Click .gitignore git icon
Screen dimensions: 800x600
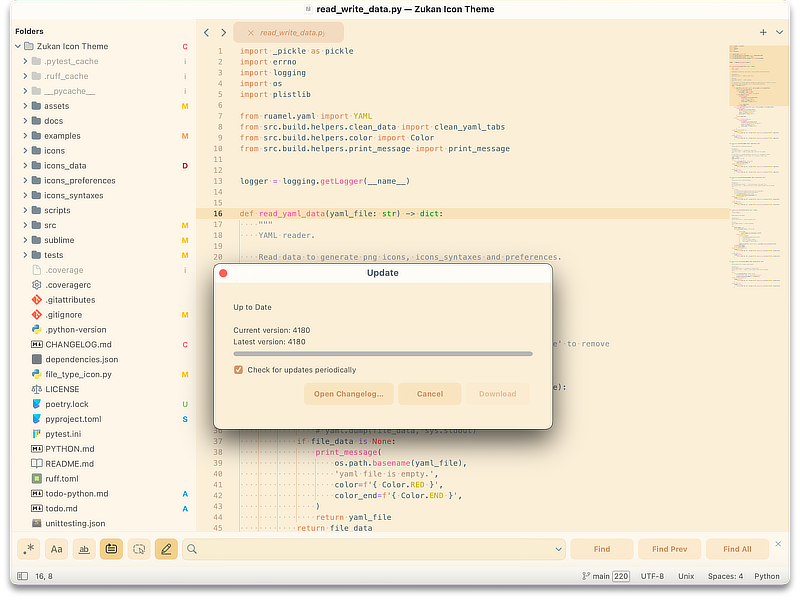[37, 314]
